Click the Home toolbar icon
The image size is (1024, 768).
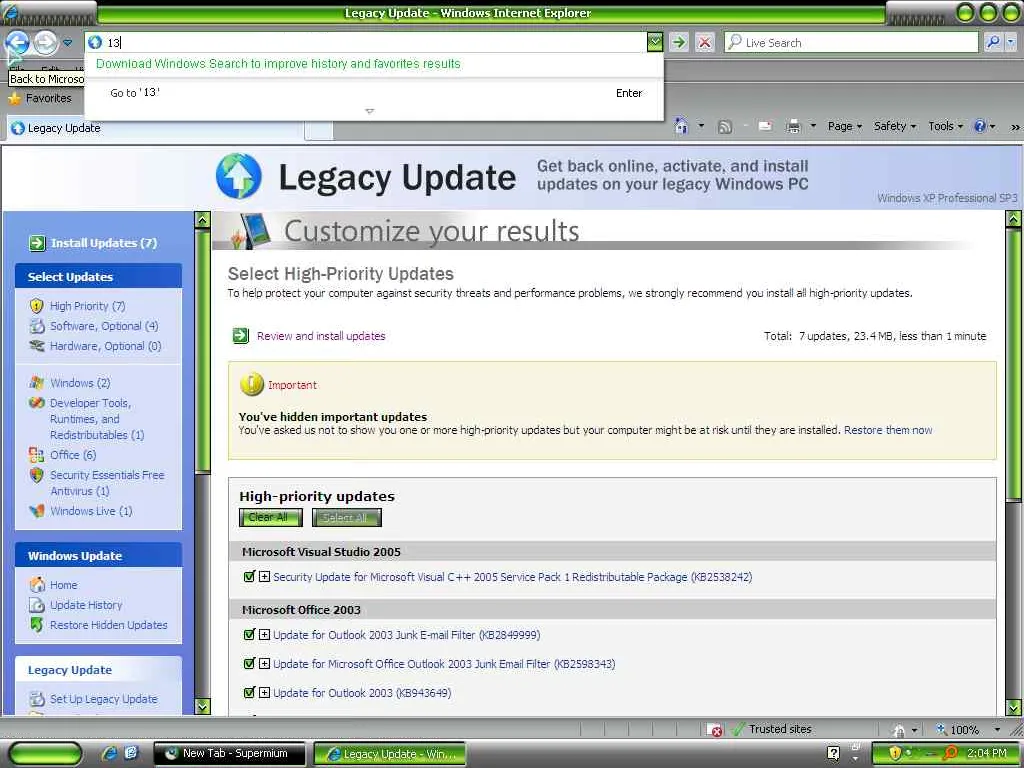click(681, 126)
